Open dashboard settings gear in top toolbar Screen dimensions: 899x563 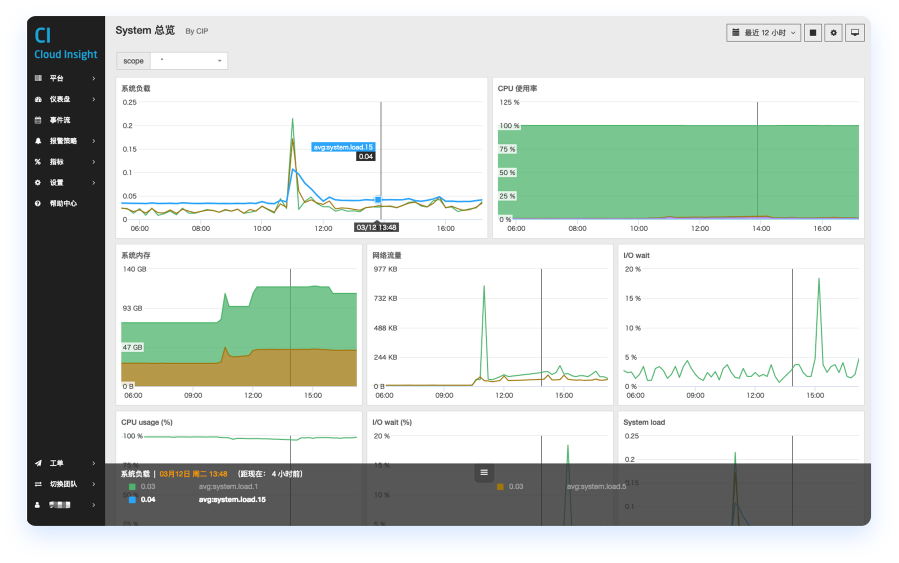834,33
